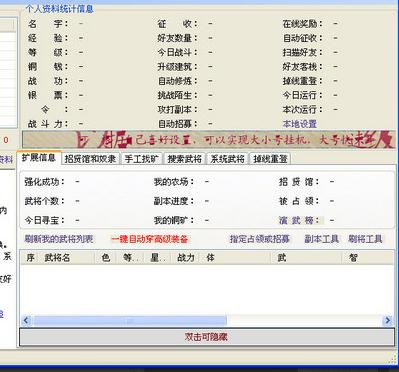This screenshot has height=372, width=399.
Task: Click the 双击可隐藏 bar button
Action: pos(207,337)
